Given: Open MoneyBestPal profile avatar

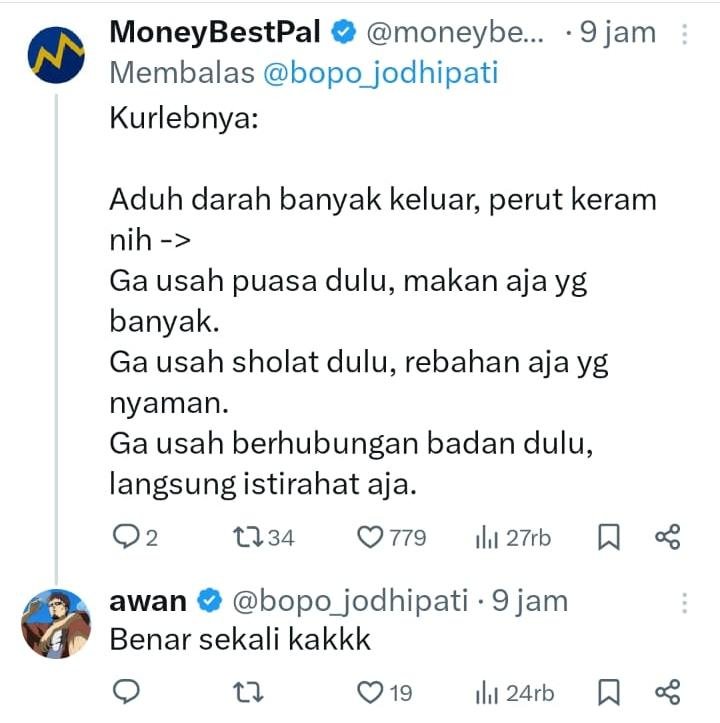Looking at the screenshot, I should pyautogui.click(x=56, y=55).
